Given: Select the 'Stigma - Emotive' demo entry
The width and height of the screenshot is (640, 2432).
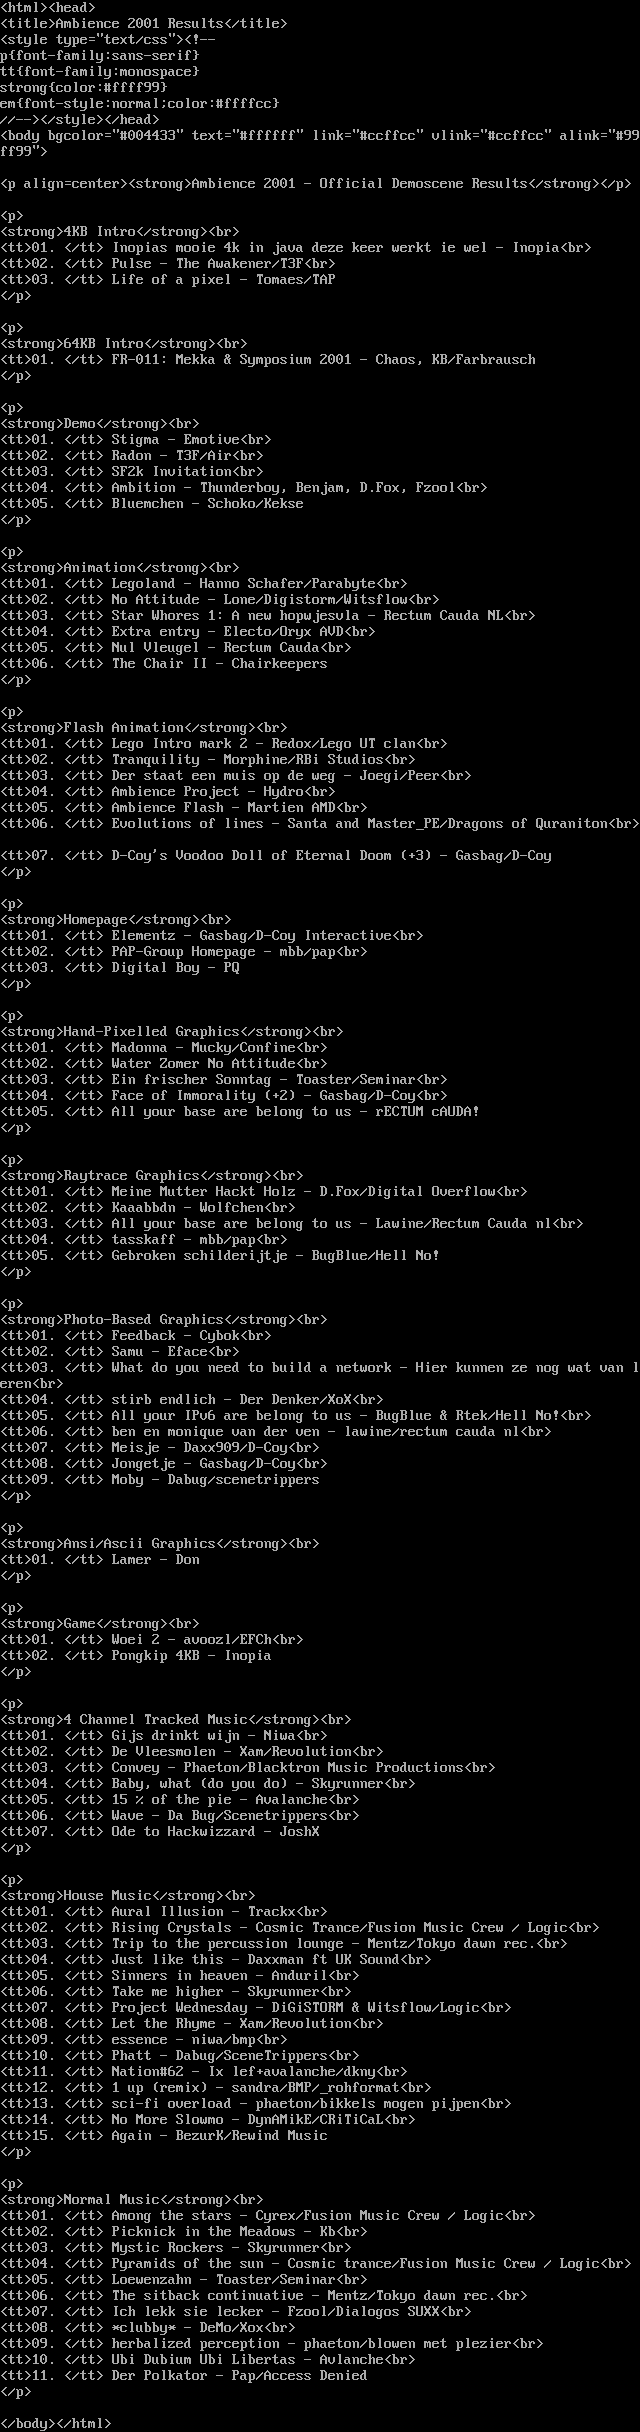Looking at the screenshot, I should [175, 439].
